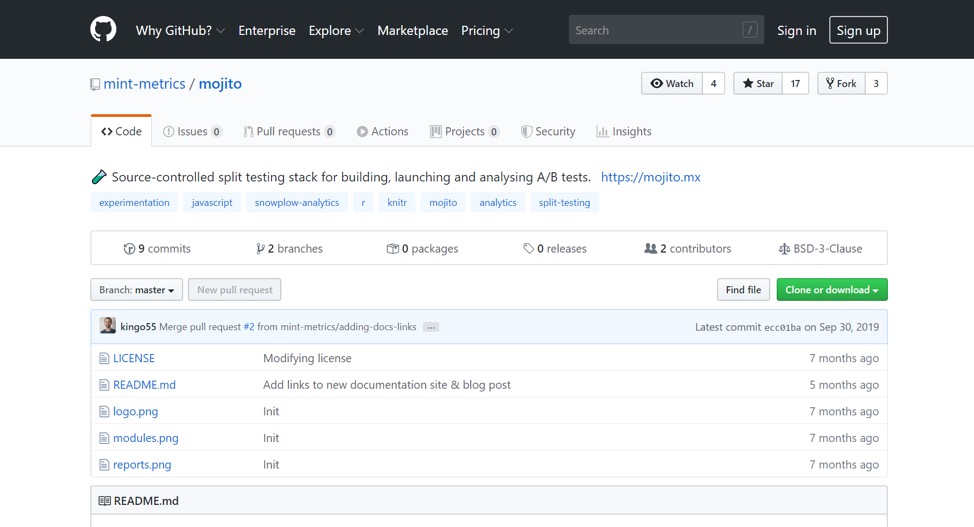Open the forks count 3
974x527 pixels.
[876, 83]
